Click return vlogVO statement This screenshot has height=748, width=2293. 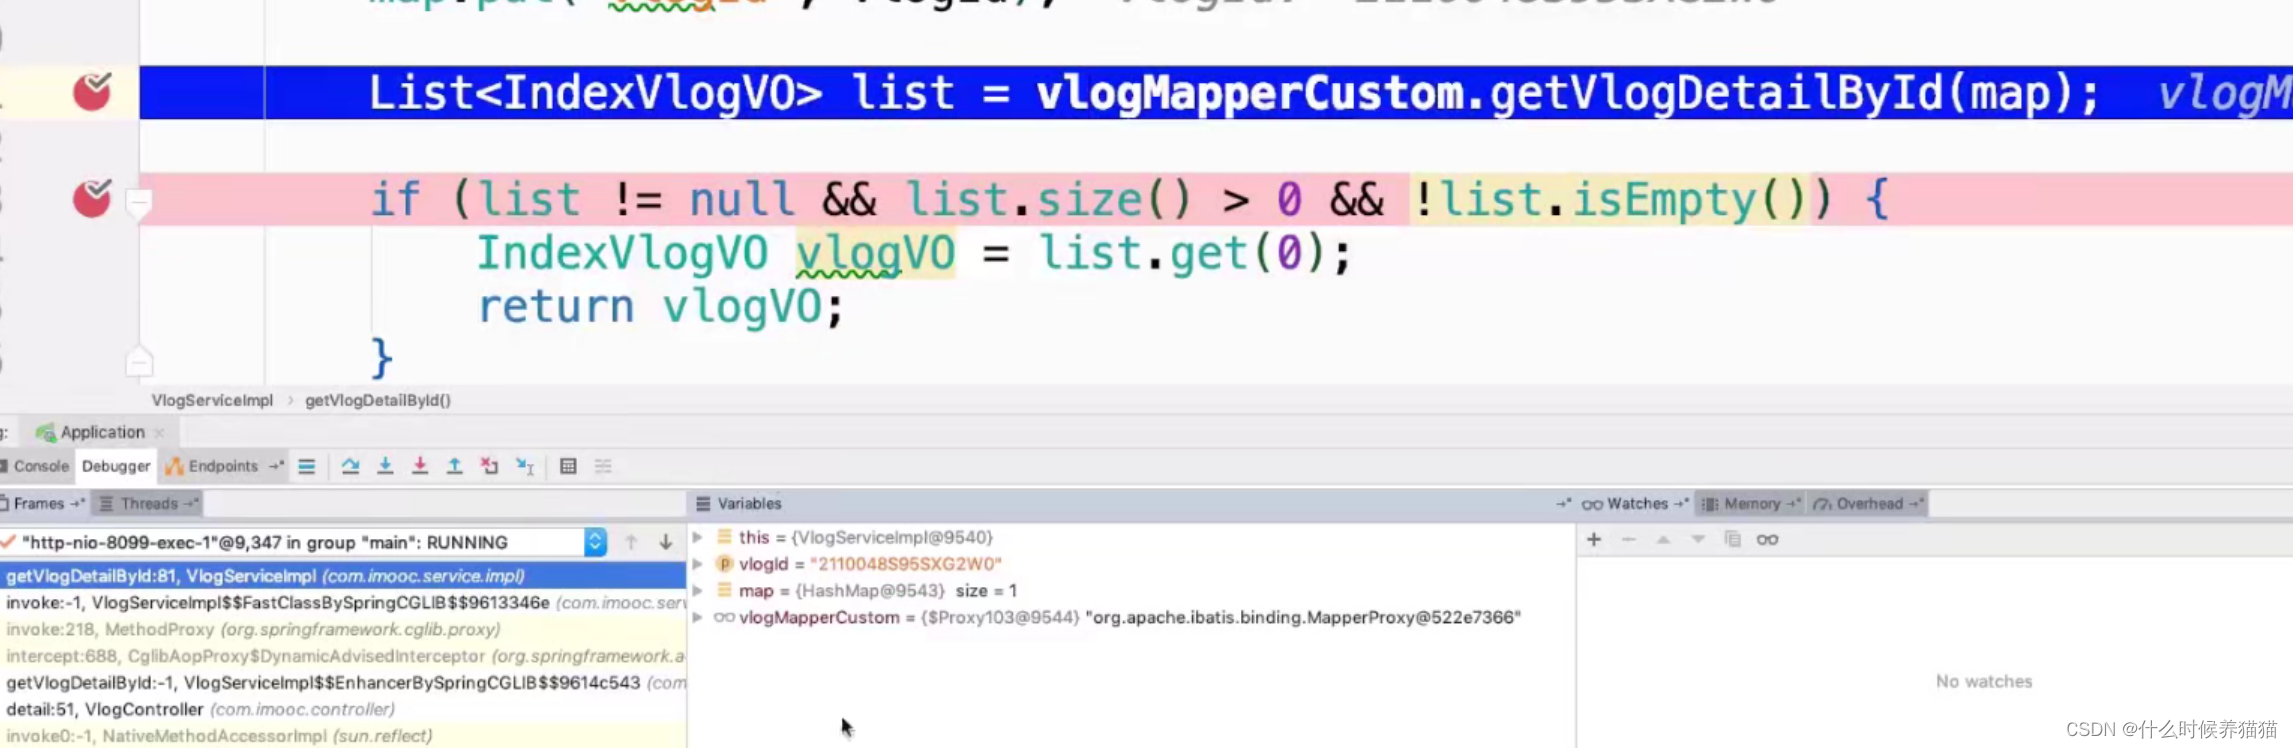tap(661, 306)
